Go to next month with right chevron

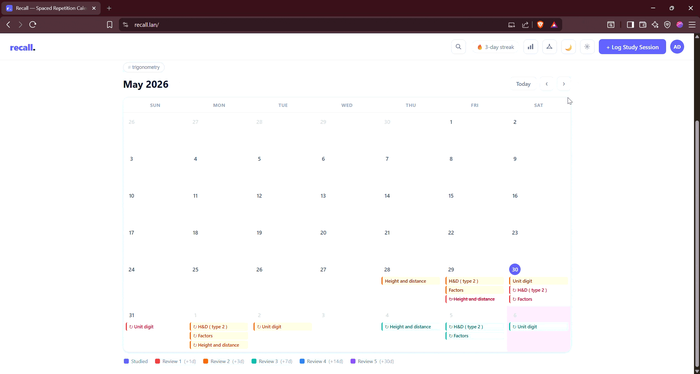[564, 84]
